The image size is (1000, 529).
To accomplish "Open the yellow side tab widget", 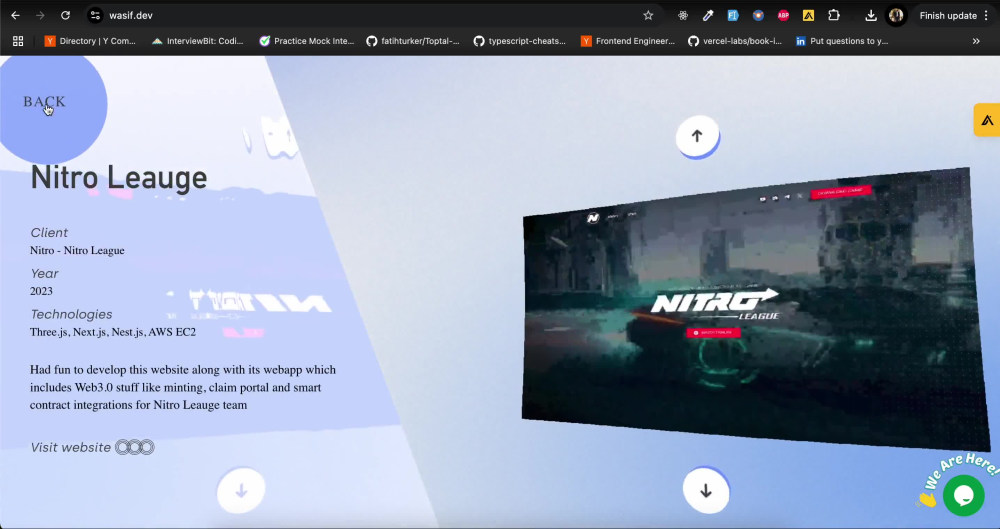I will click(987, 120).
